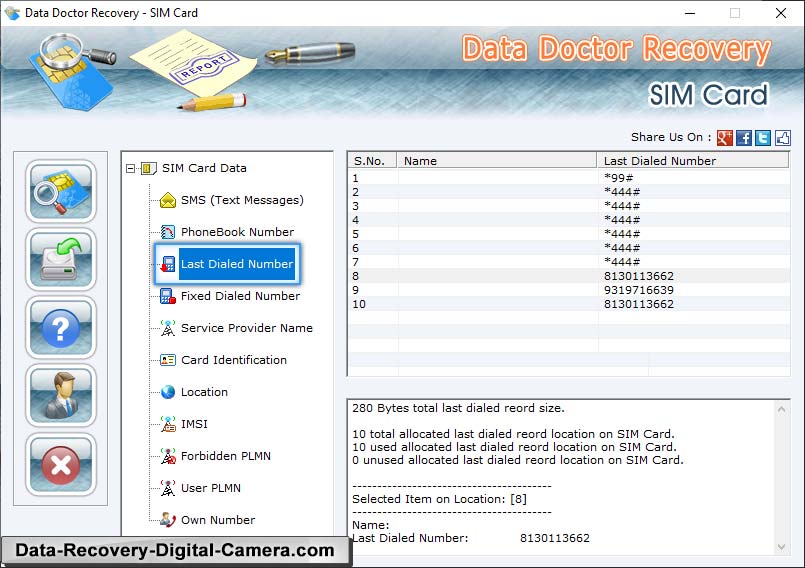Screen dimensions: 805x568
Task: Click the Forbidden PLMN tower icon
Action: [168, 456]
